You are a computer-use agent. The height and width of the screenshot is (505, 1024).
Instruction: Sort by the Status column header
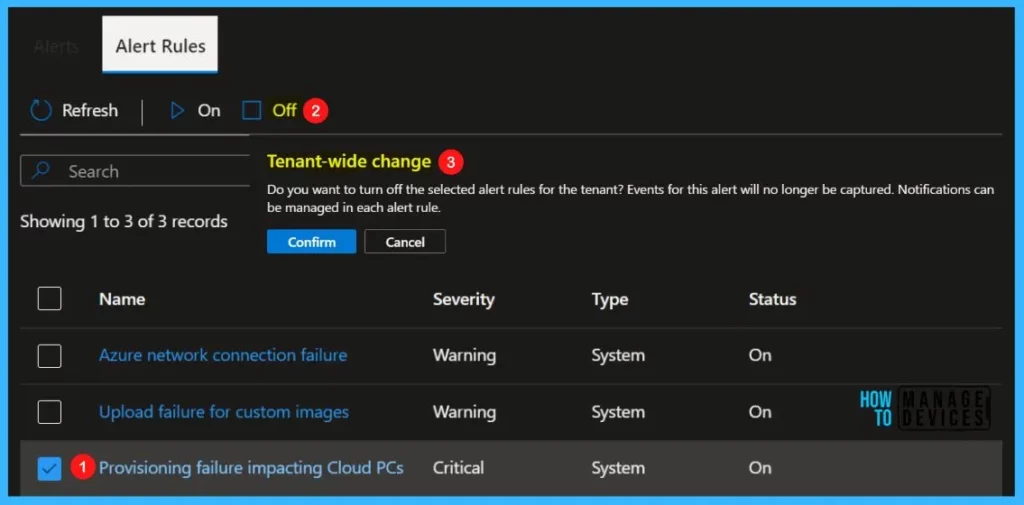tap(773, 299)
